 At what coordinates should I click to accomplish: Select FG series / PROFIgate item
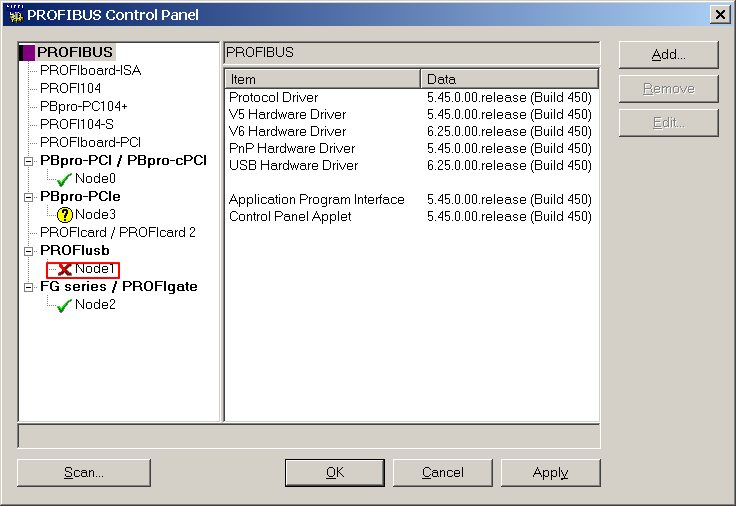pos(119,286)
